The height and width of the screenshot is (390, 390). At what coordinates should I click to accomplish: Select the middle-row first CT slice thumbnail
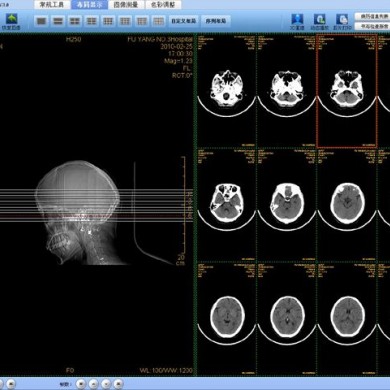(x=227, y=205)
